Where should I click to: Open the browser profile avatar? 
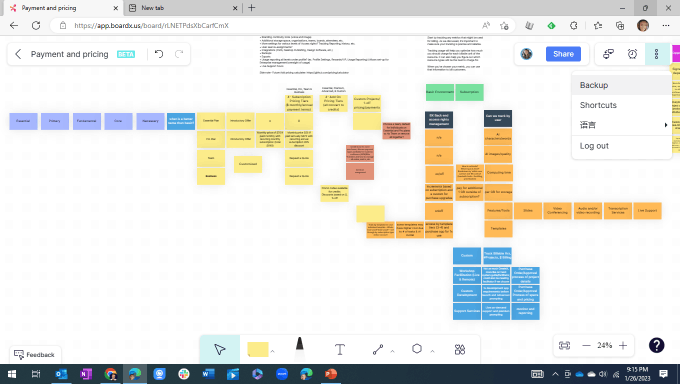tap(643, 26)
